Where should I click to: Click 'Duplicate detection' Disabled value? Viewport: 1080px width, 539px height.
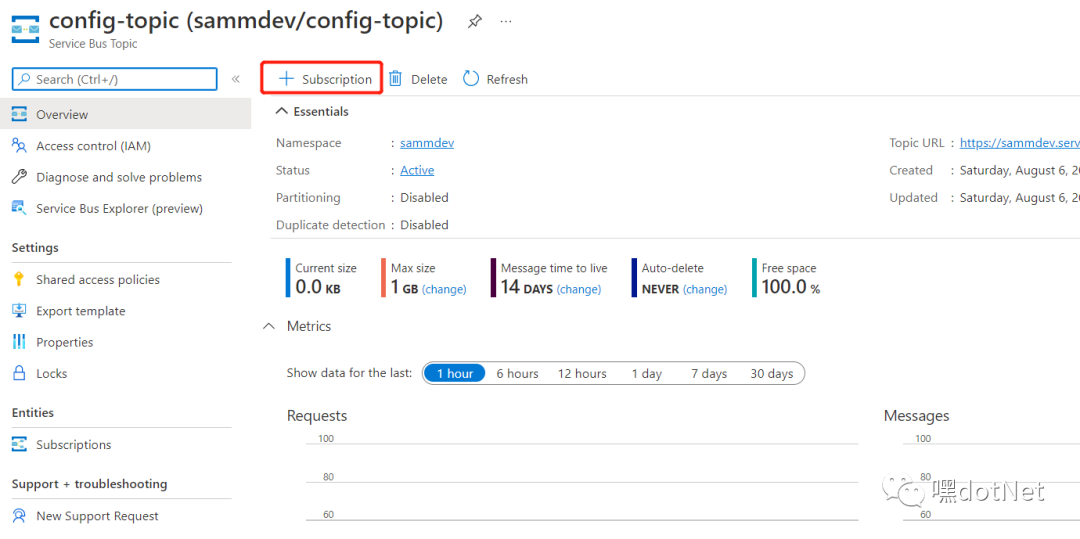424,225
